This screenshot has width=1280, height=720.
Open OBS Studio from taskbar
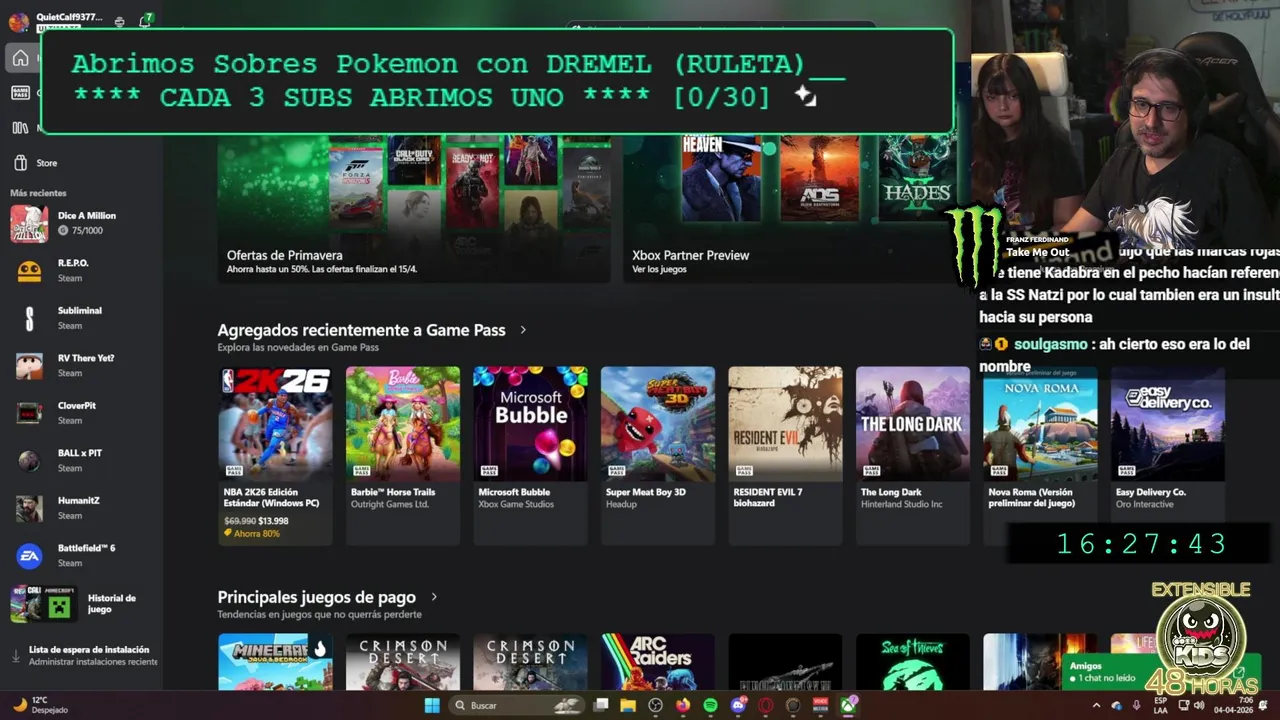pyautogui.click(x=655, y=705)
